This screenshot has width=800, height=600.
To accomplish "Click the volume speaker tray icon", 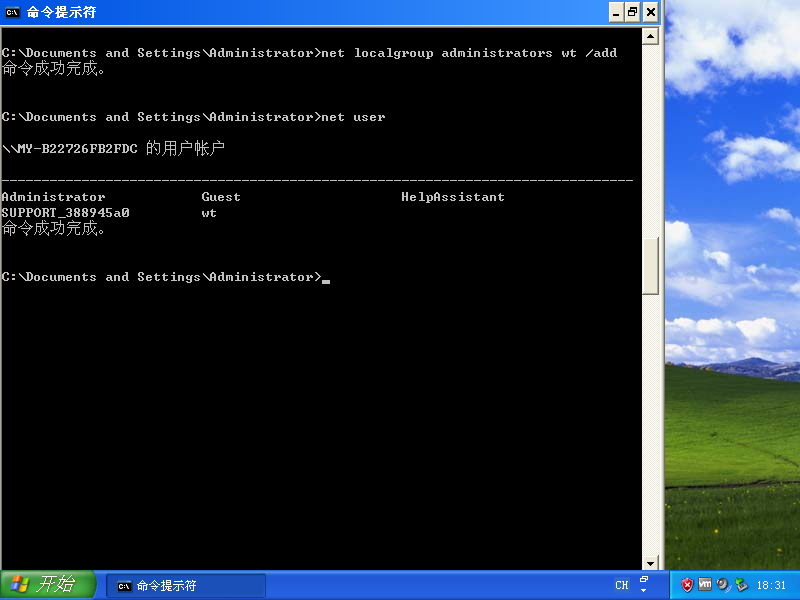I will pos(723,585).
